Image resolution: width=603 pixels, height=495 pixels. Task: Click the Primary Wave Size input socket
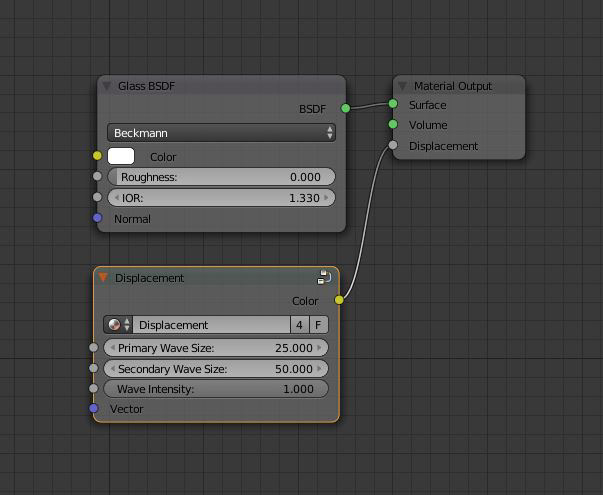coord(93,347)
